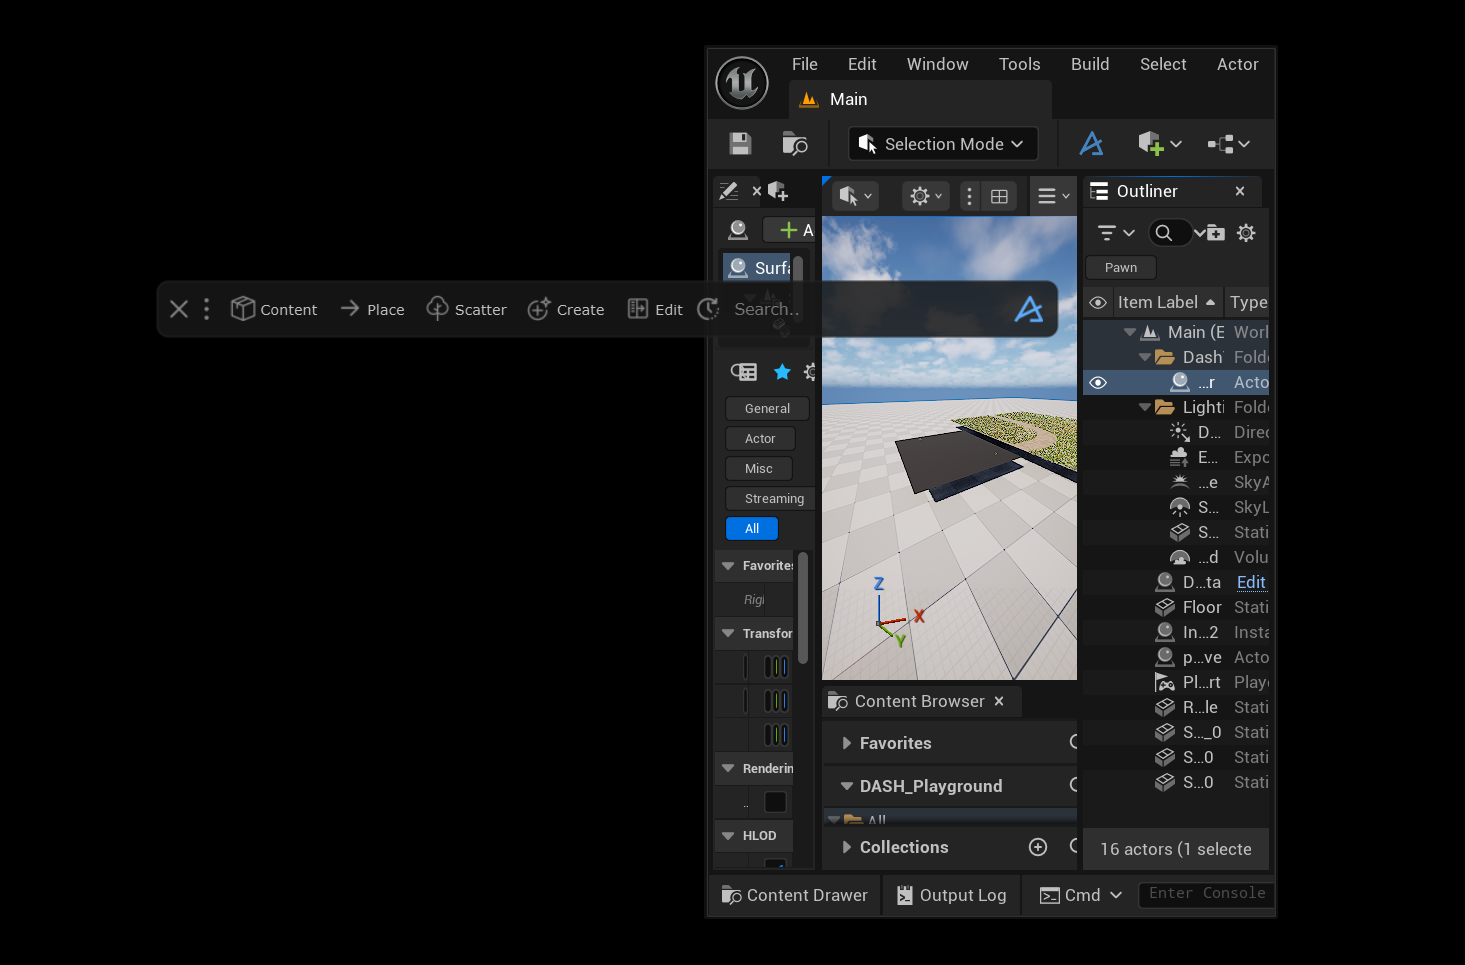Click the console command input field
The width and height of the screenshot is (1465, 965).
[1207, 894]
